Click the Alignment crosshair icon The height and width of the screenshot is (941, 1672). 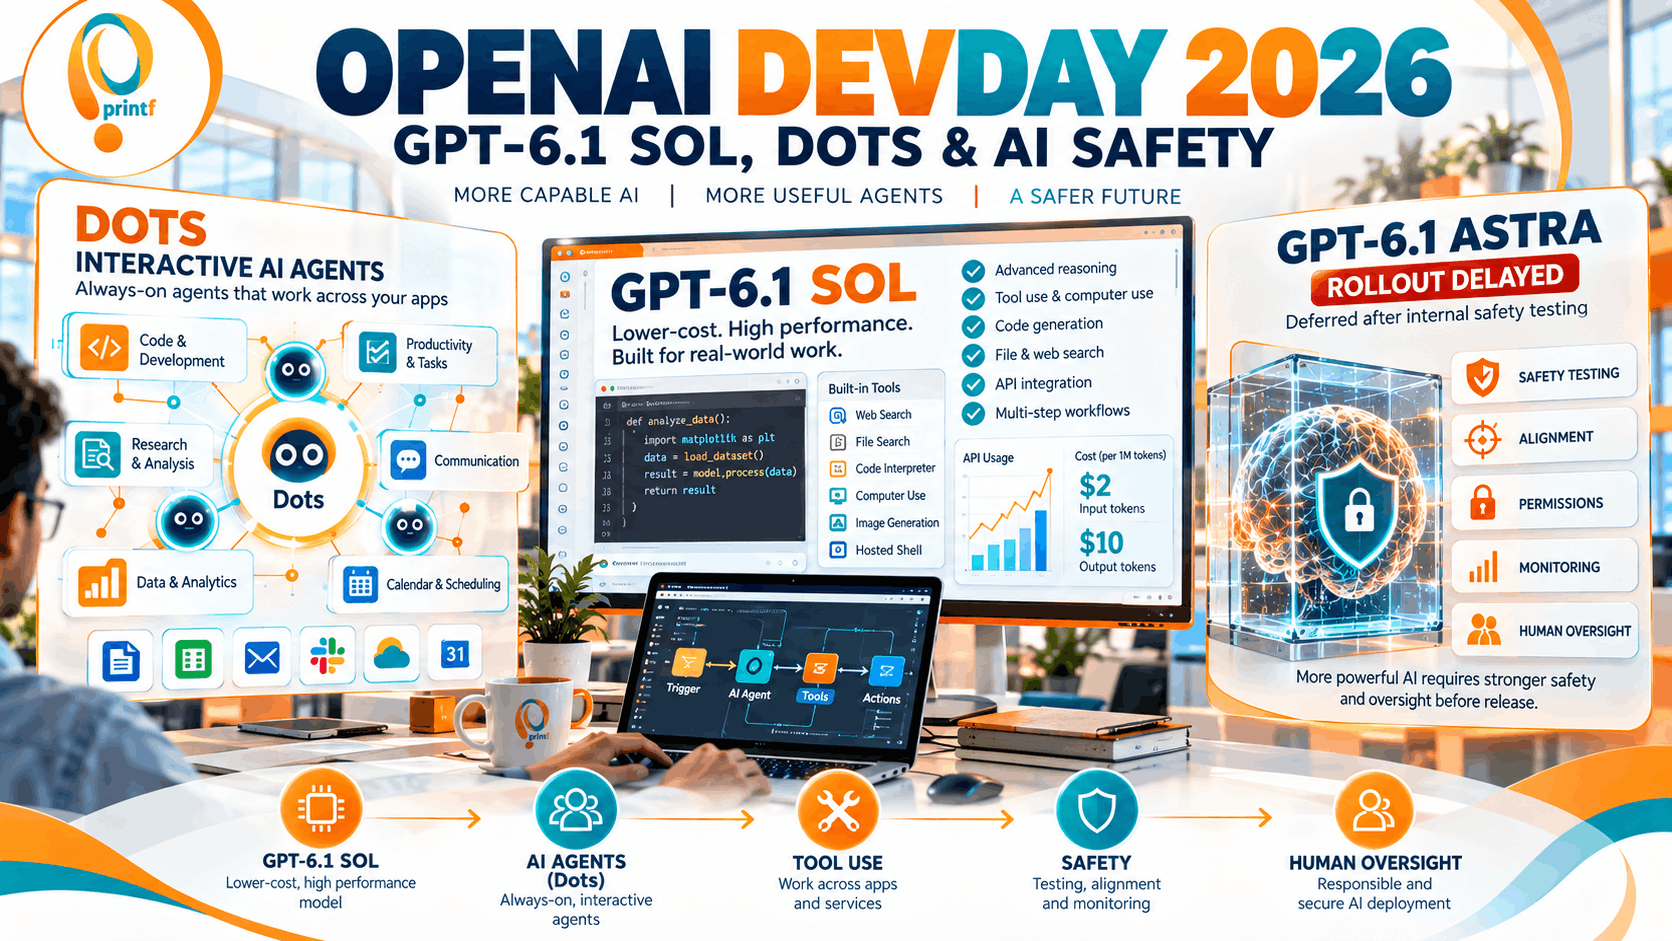[1483, 439]
